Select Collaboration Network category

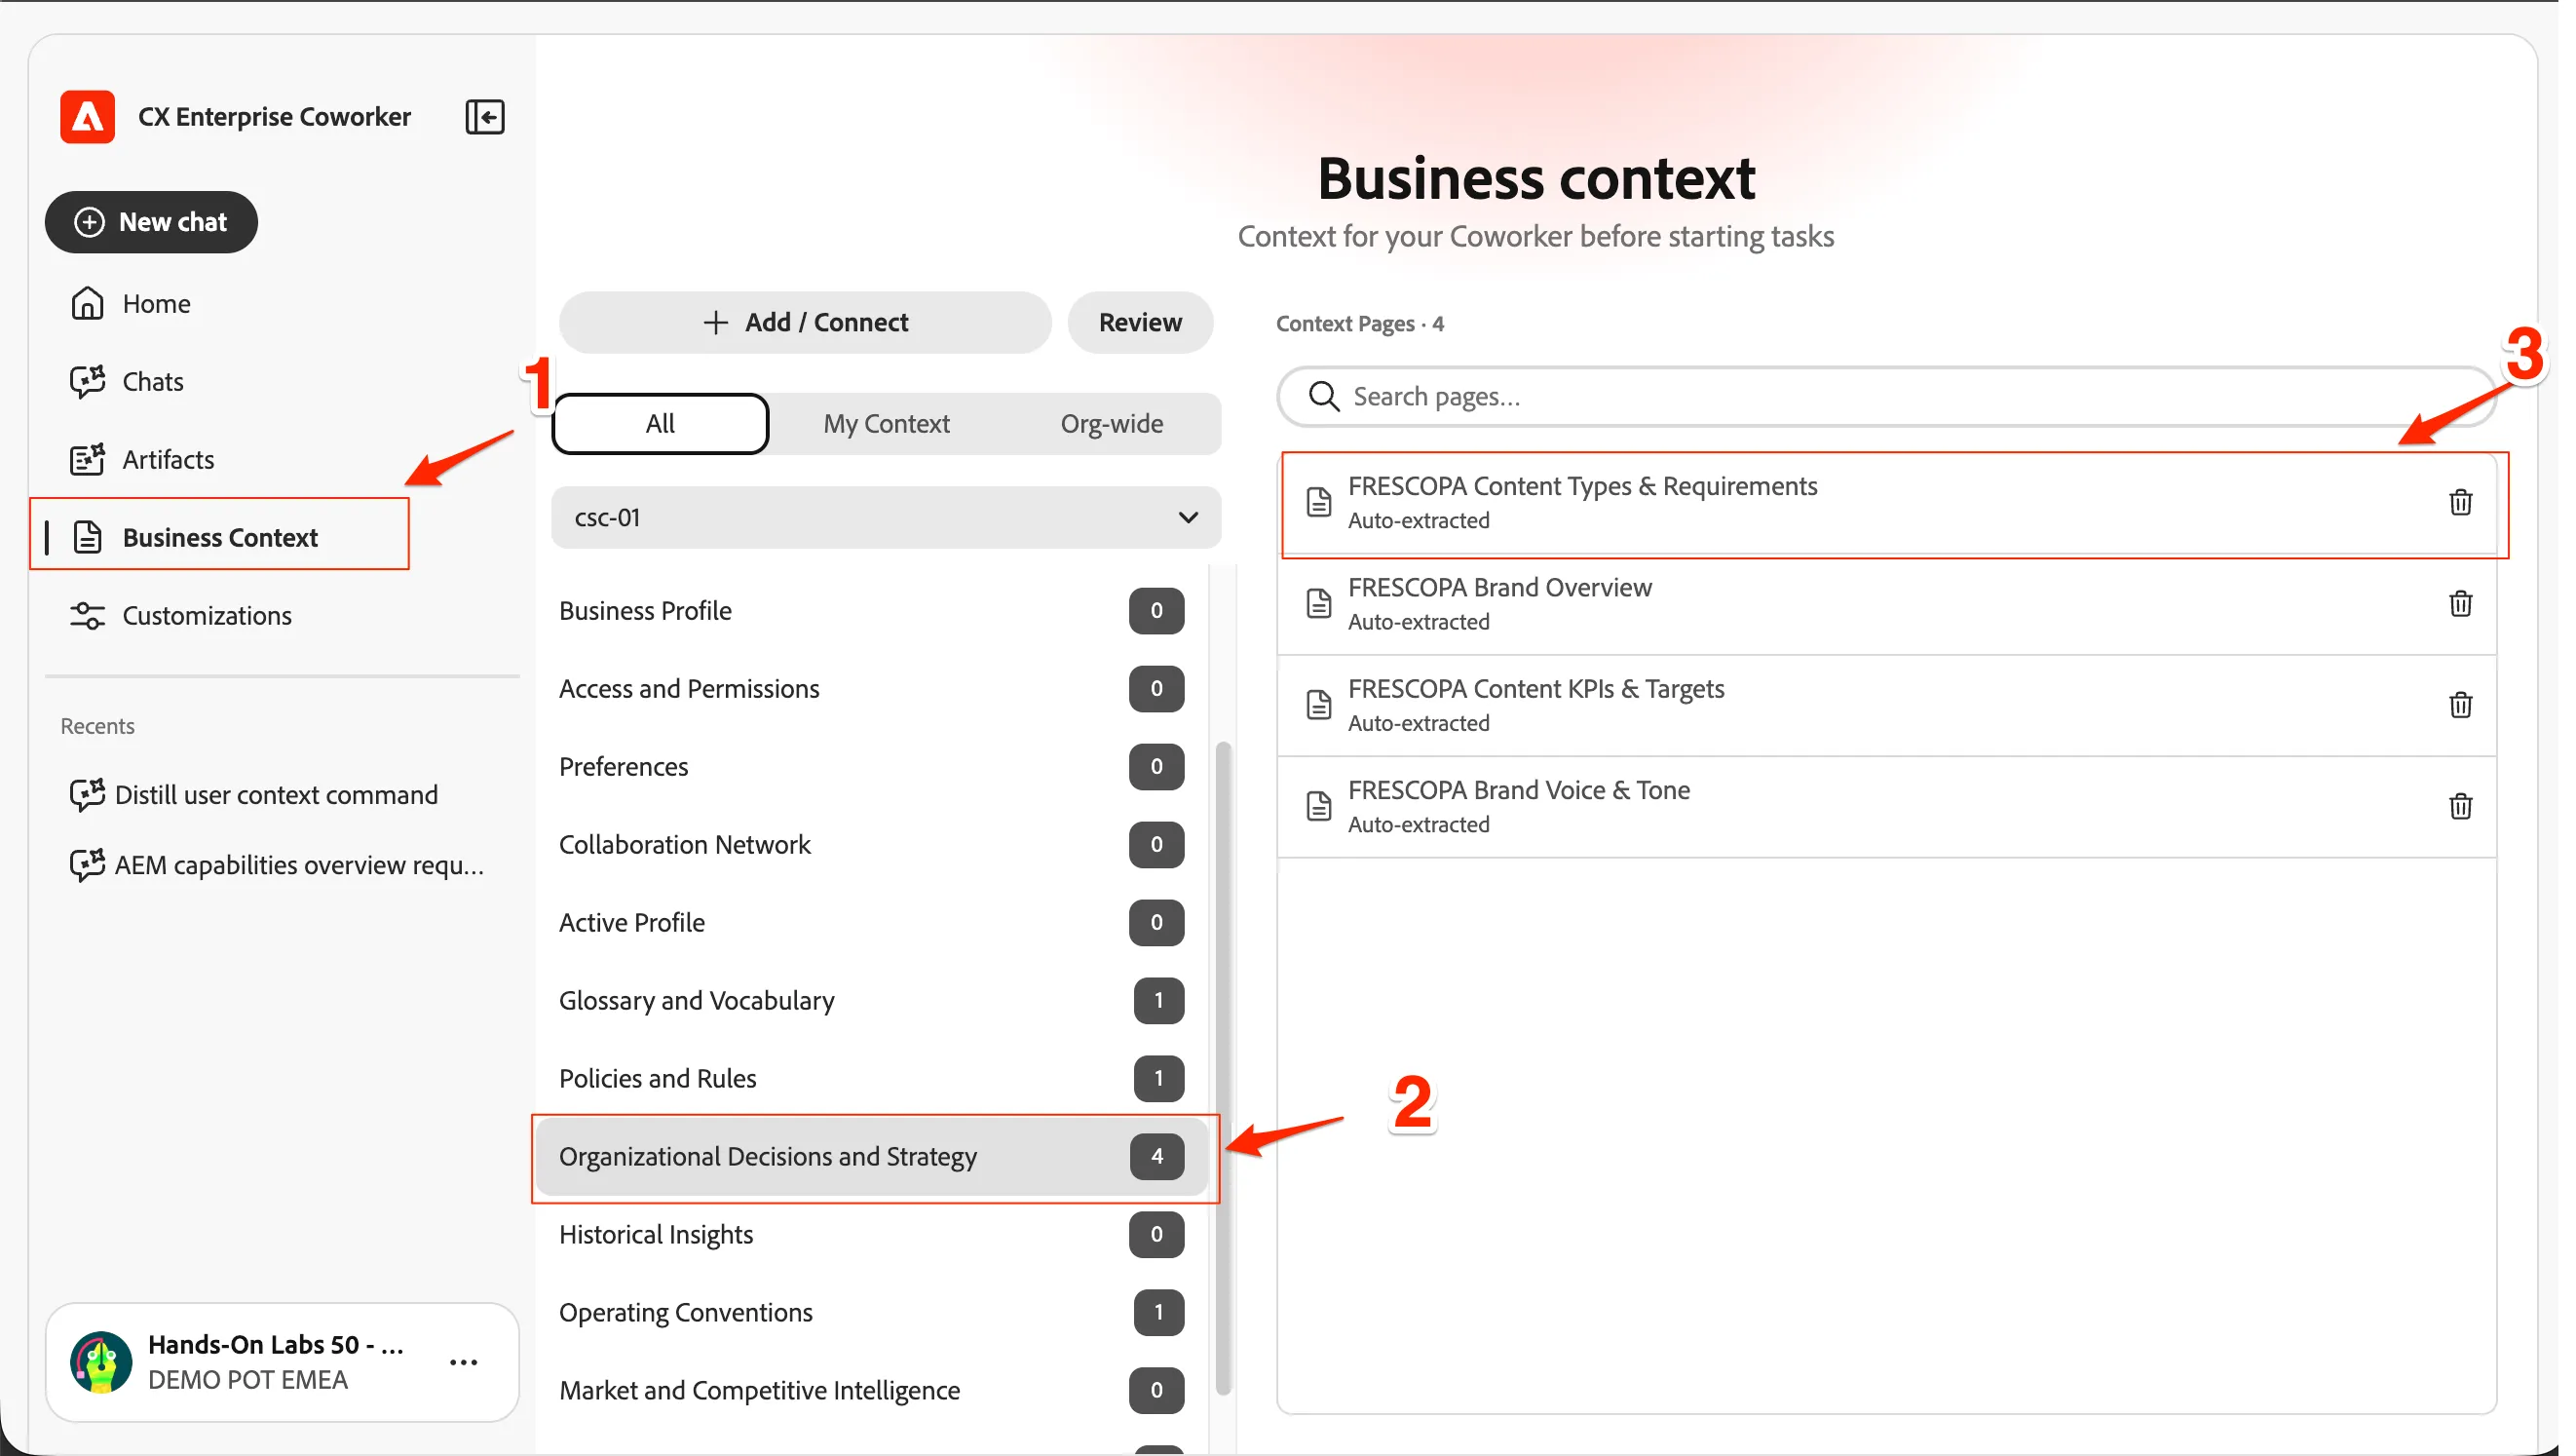point(871,844)
